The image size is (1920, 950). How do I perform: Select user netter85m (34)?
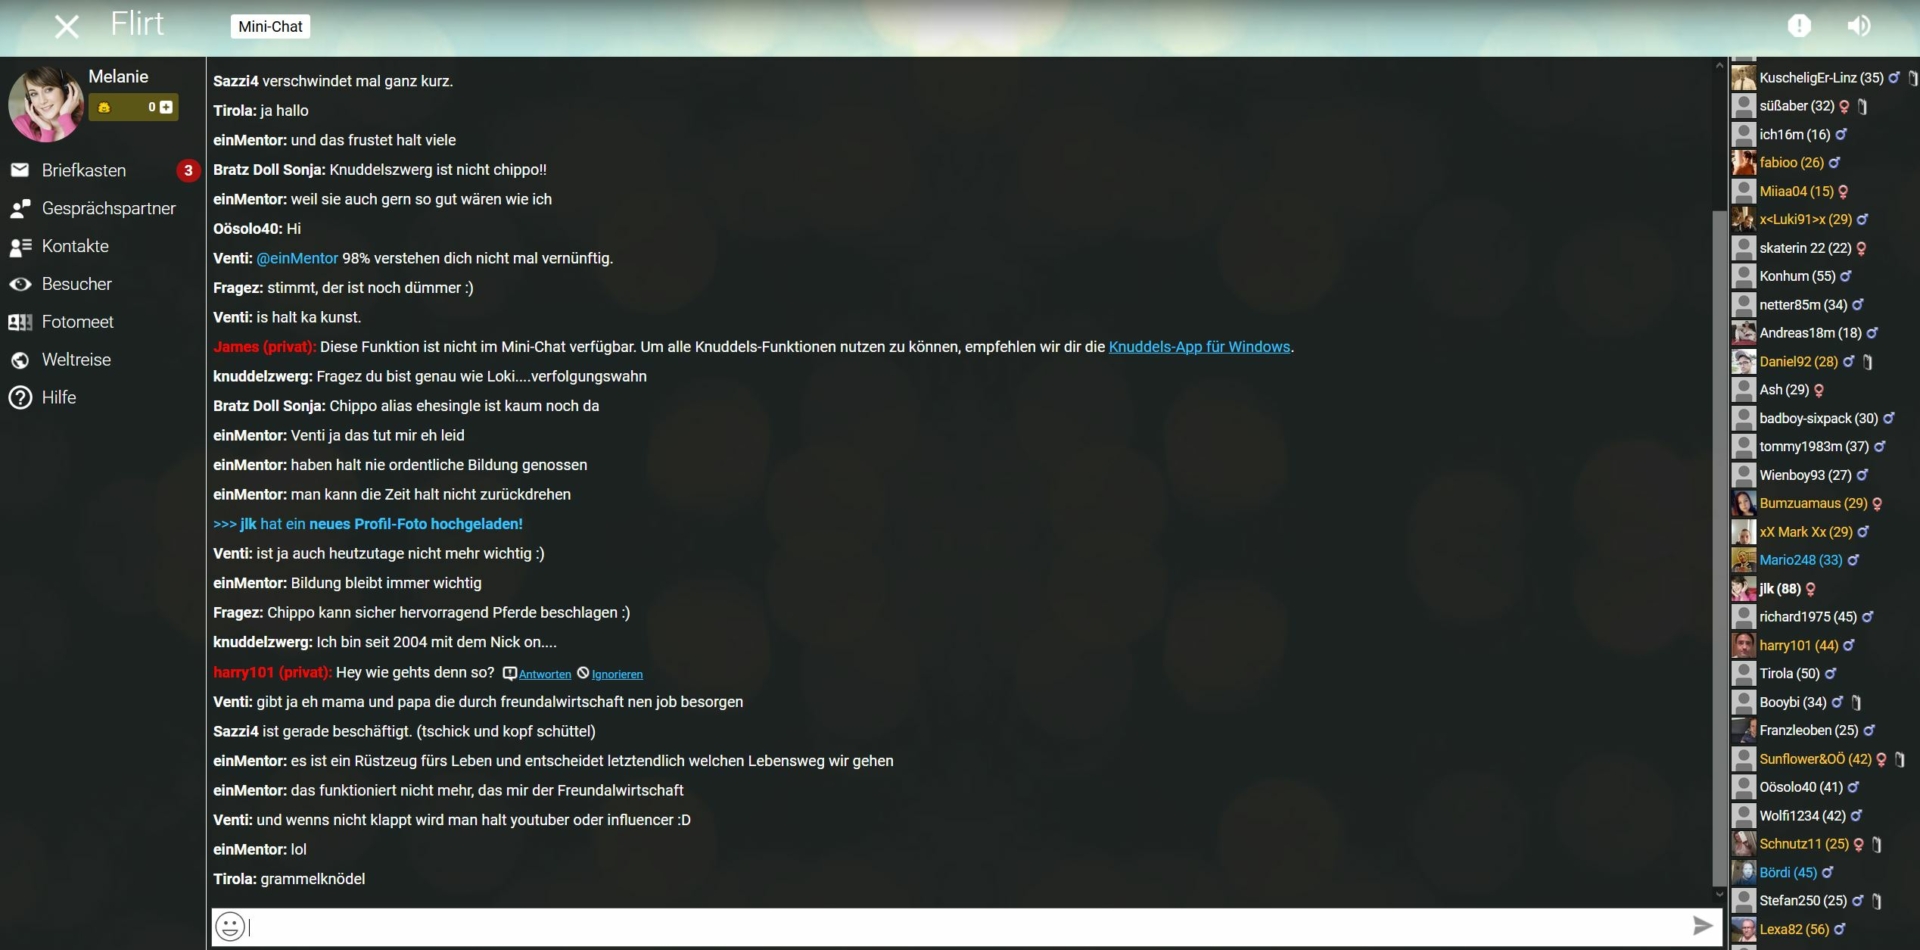(1803, 305)
